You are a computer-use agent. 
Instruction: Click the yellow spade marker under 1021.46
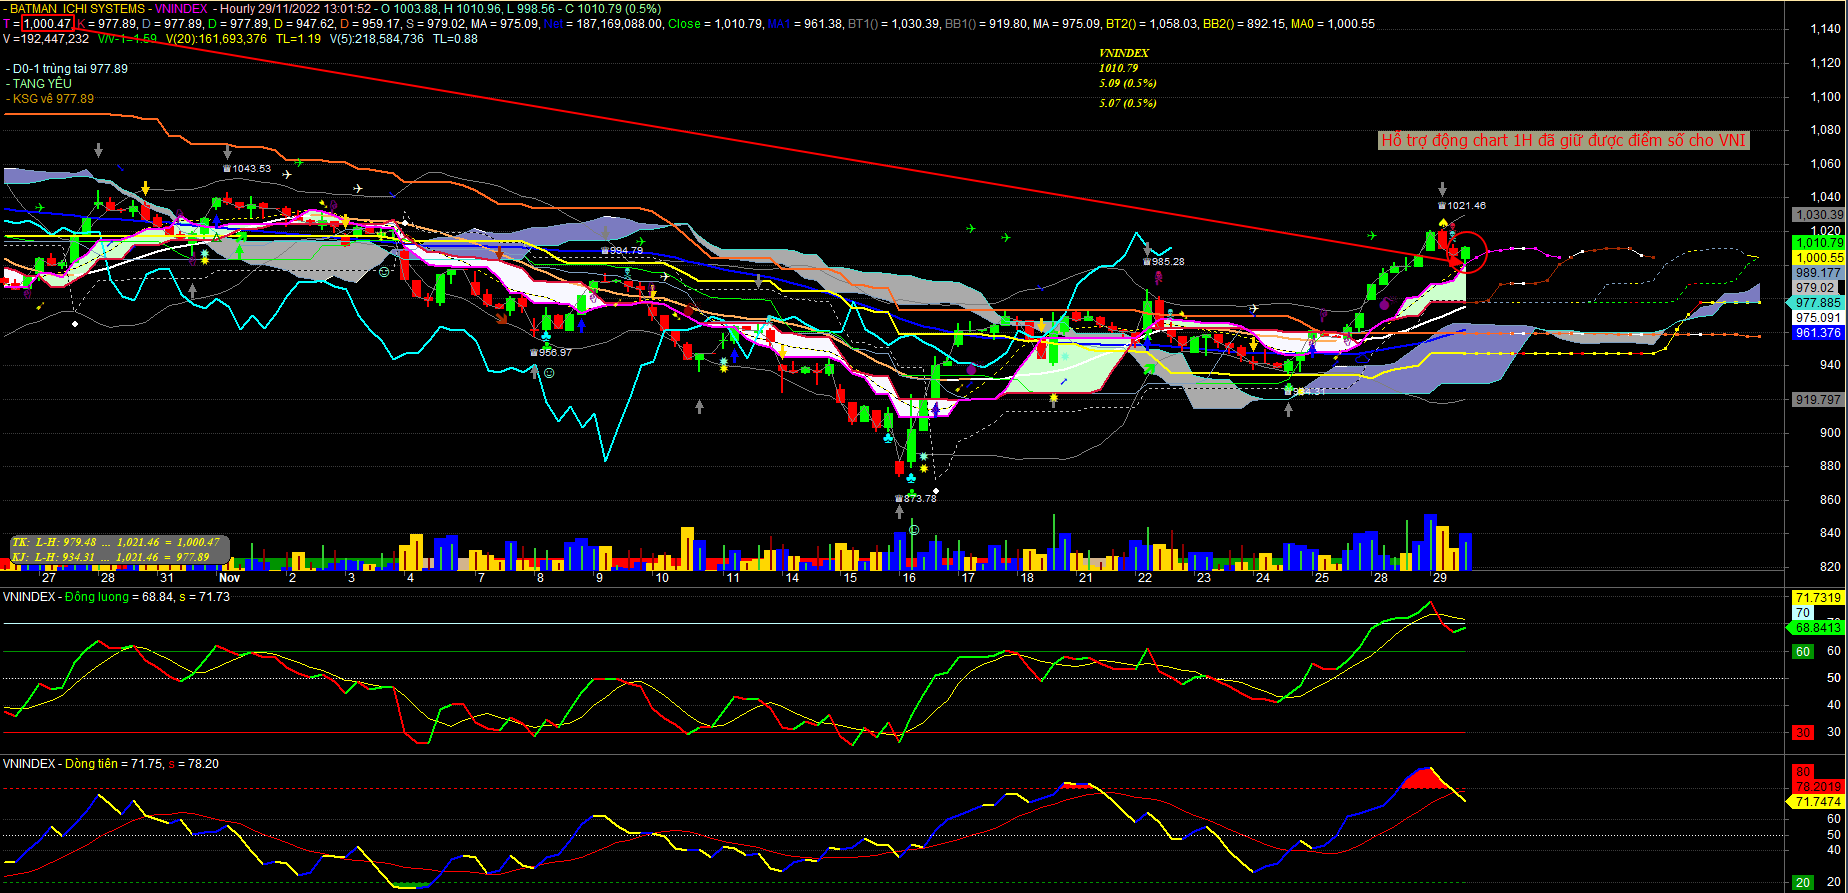(1443, 221)
